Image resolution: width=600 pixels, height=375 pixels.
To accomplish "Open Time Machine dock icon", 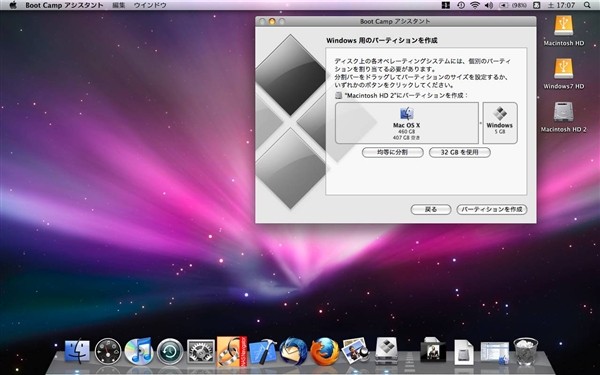I will coord(170,351).
